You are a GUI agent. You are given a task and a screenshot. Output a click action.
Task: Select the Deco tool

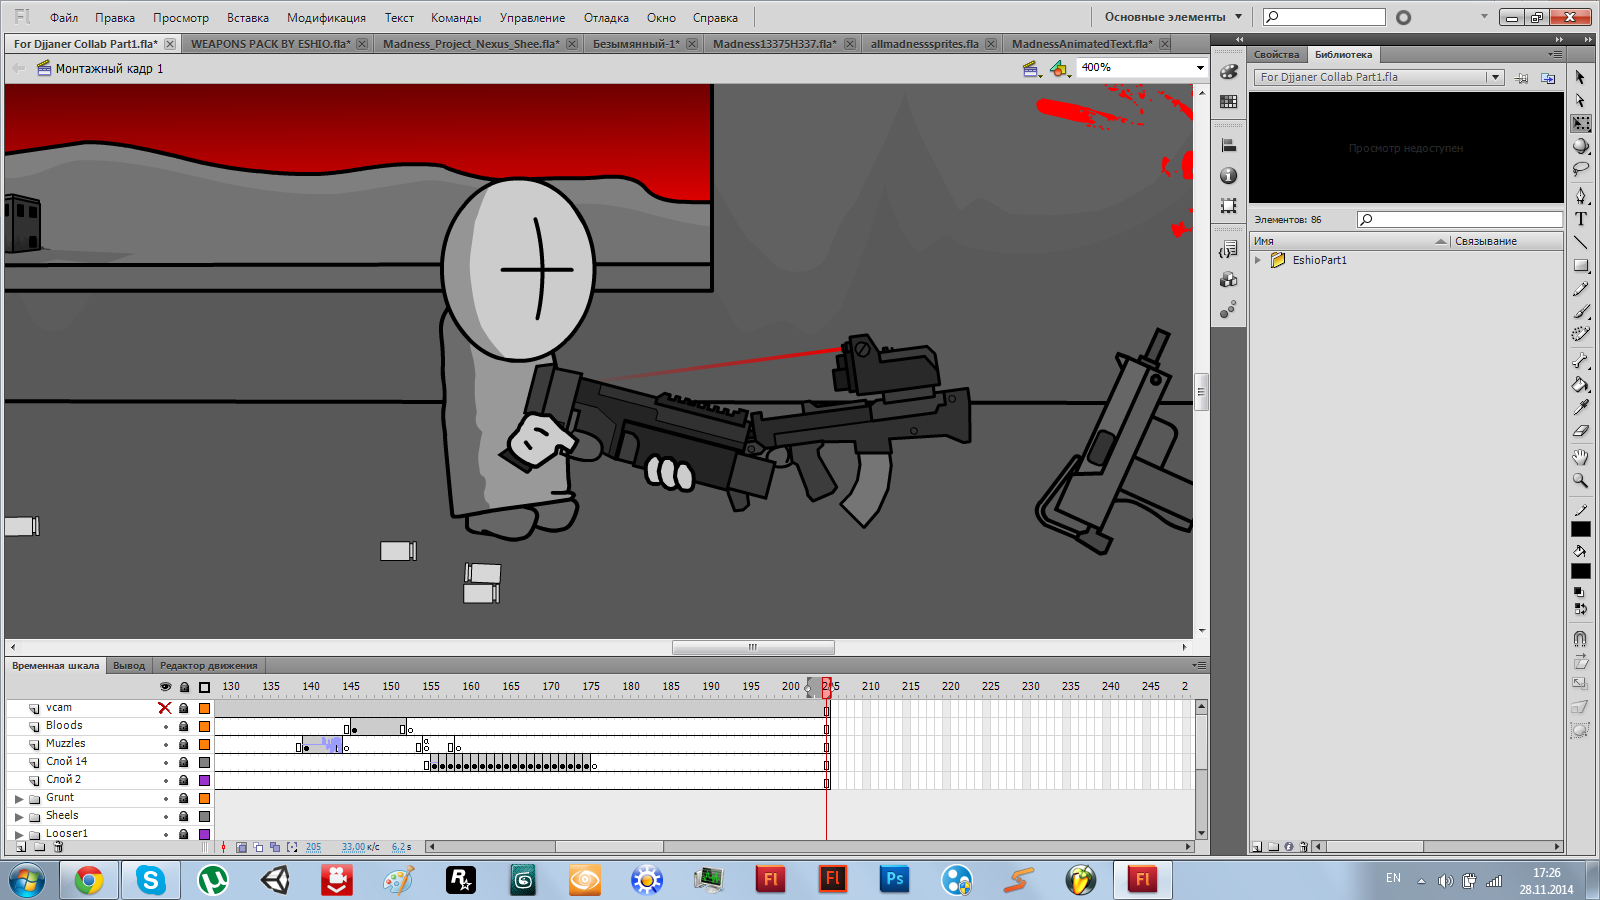pos(1580,335)
